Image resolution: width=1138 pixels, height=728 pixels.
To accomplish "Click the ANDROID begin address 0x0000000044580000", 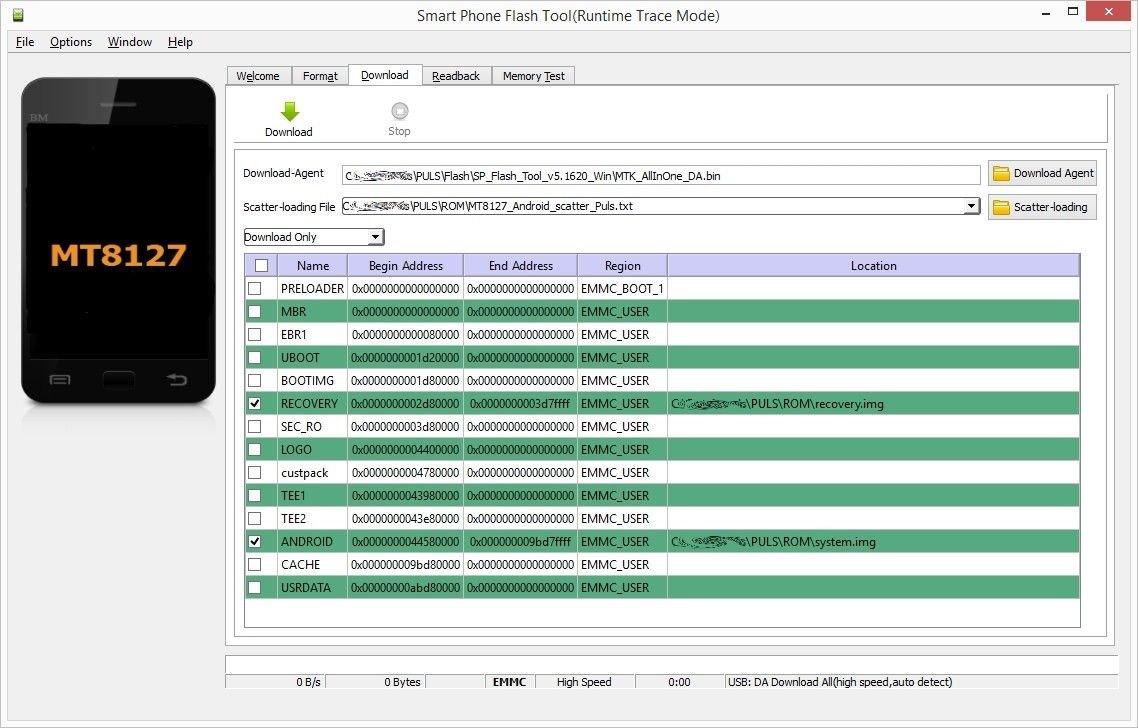I will 406,541.
